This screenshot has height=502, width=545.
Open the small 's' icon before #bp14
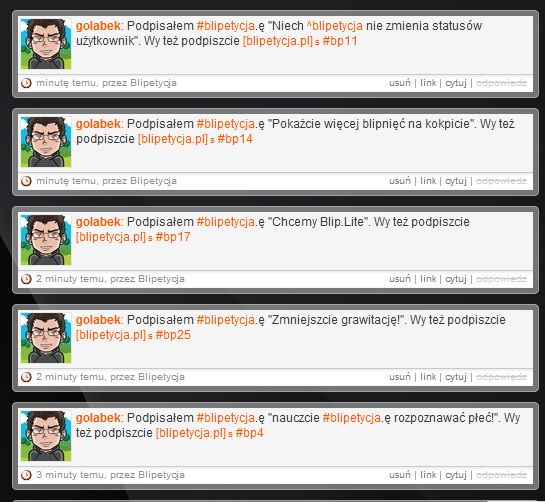212,141
